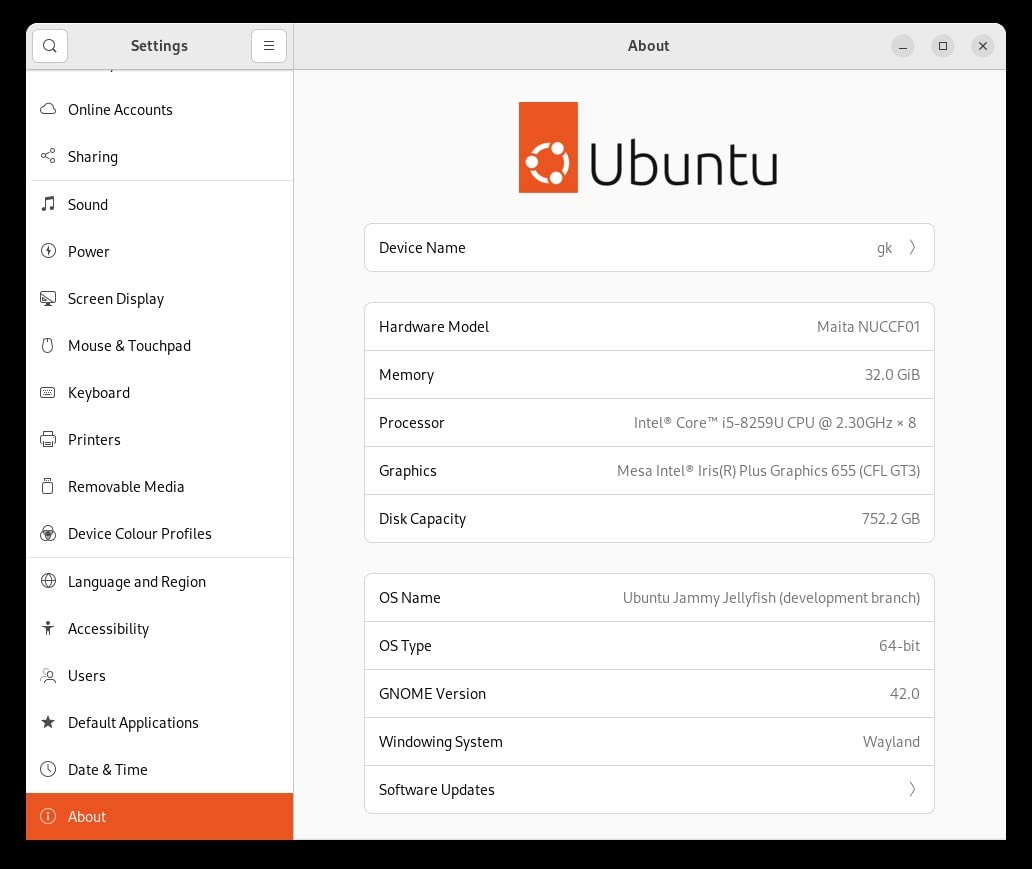This screenshot has width=1032, height=869.
Task: Select the Printers panel label
Action: point(94,440)
